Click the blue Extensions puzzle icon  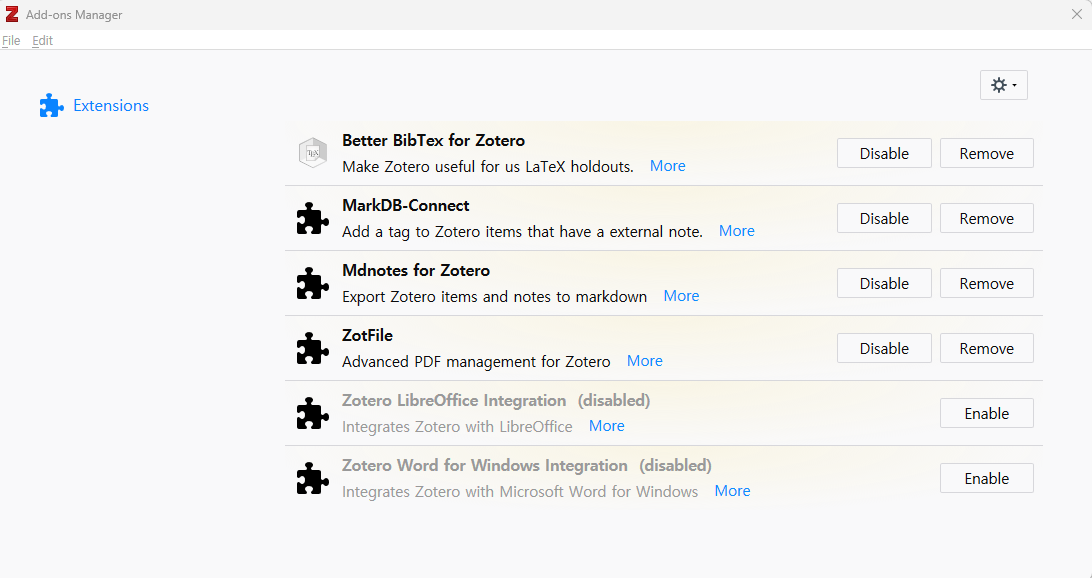pyautogui.click(x=52, y=105)
